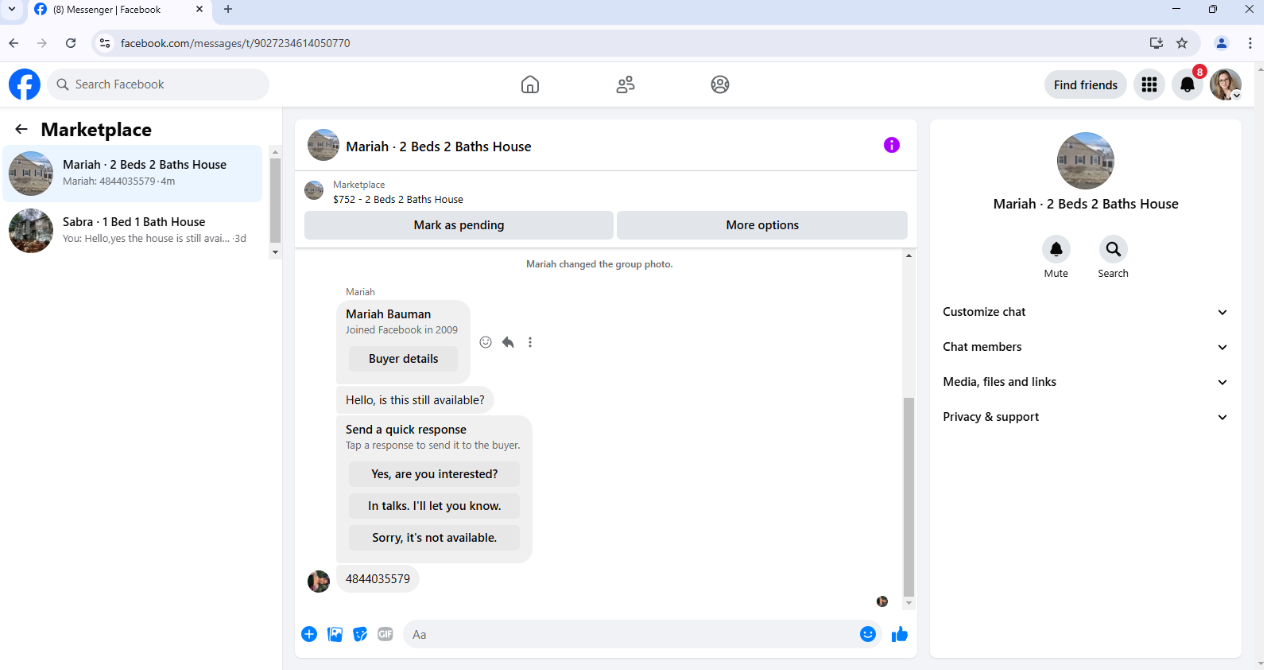Open the Home feed icon
Screen dimensions: 1264x670
click(530, 85)
